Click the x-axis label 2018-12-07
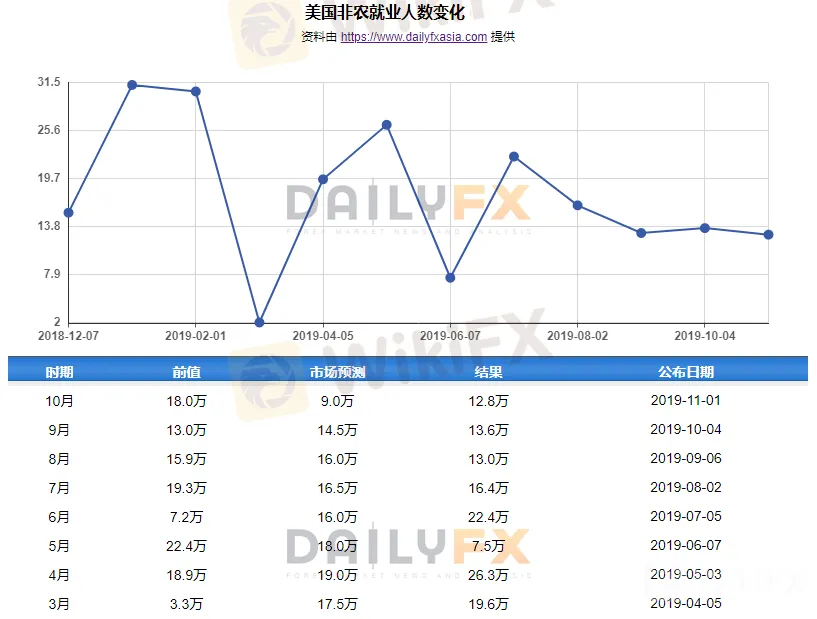This screenshot has height=619, width=817. click(68, 336)
